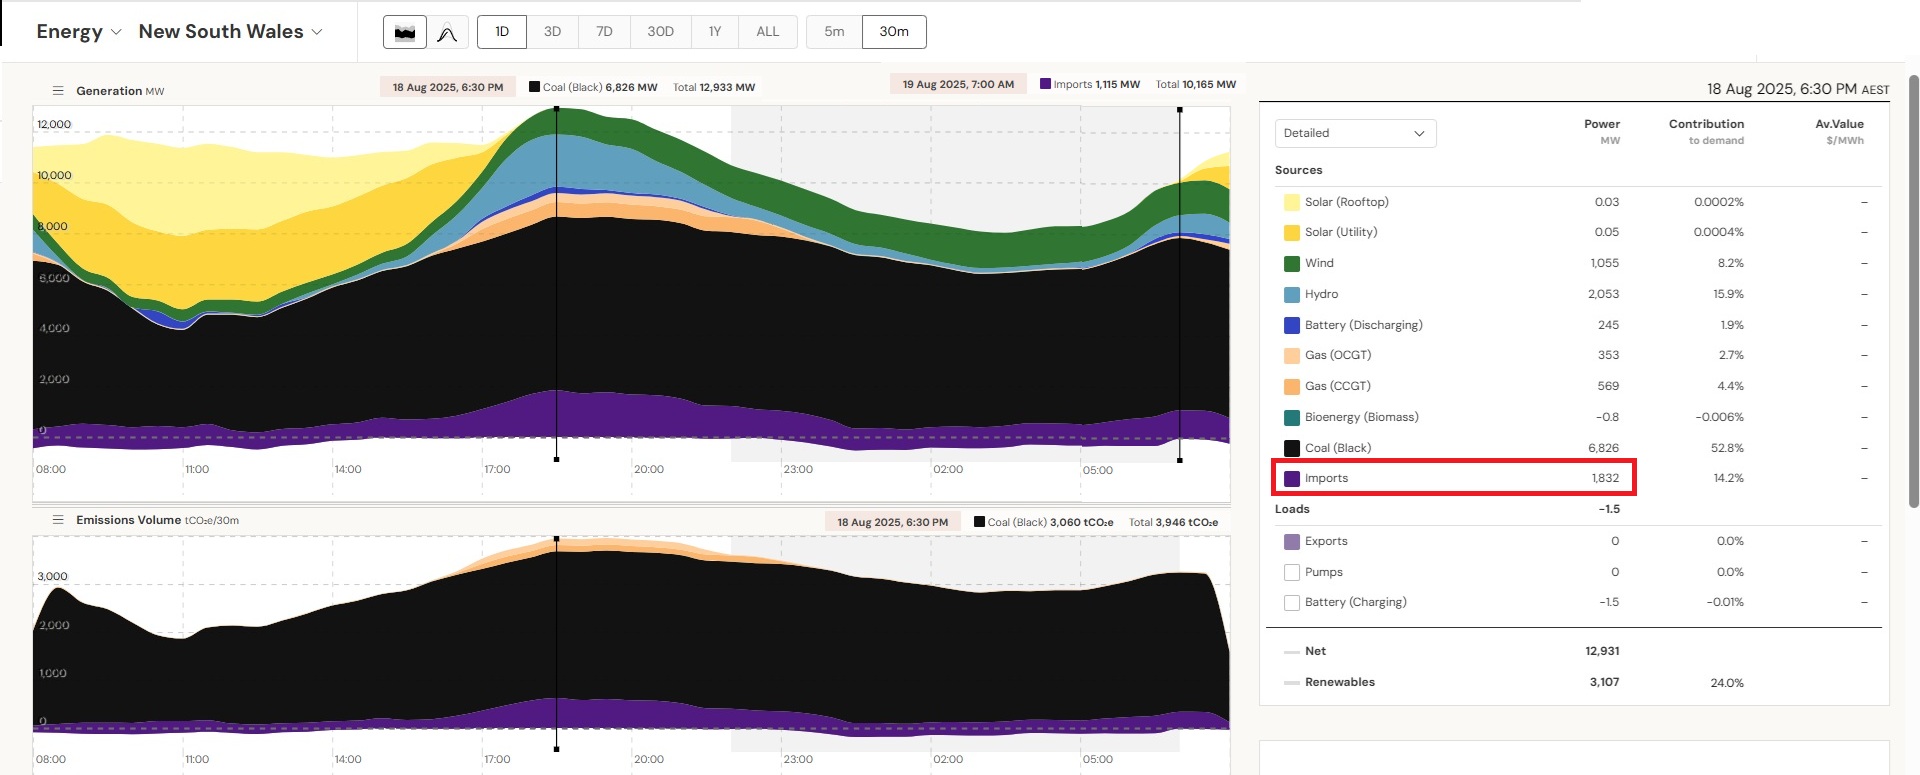This screenshot has height=775, width=1920.
Task: Choose the 5m interval button
Action: [834, 32]
